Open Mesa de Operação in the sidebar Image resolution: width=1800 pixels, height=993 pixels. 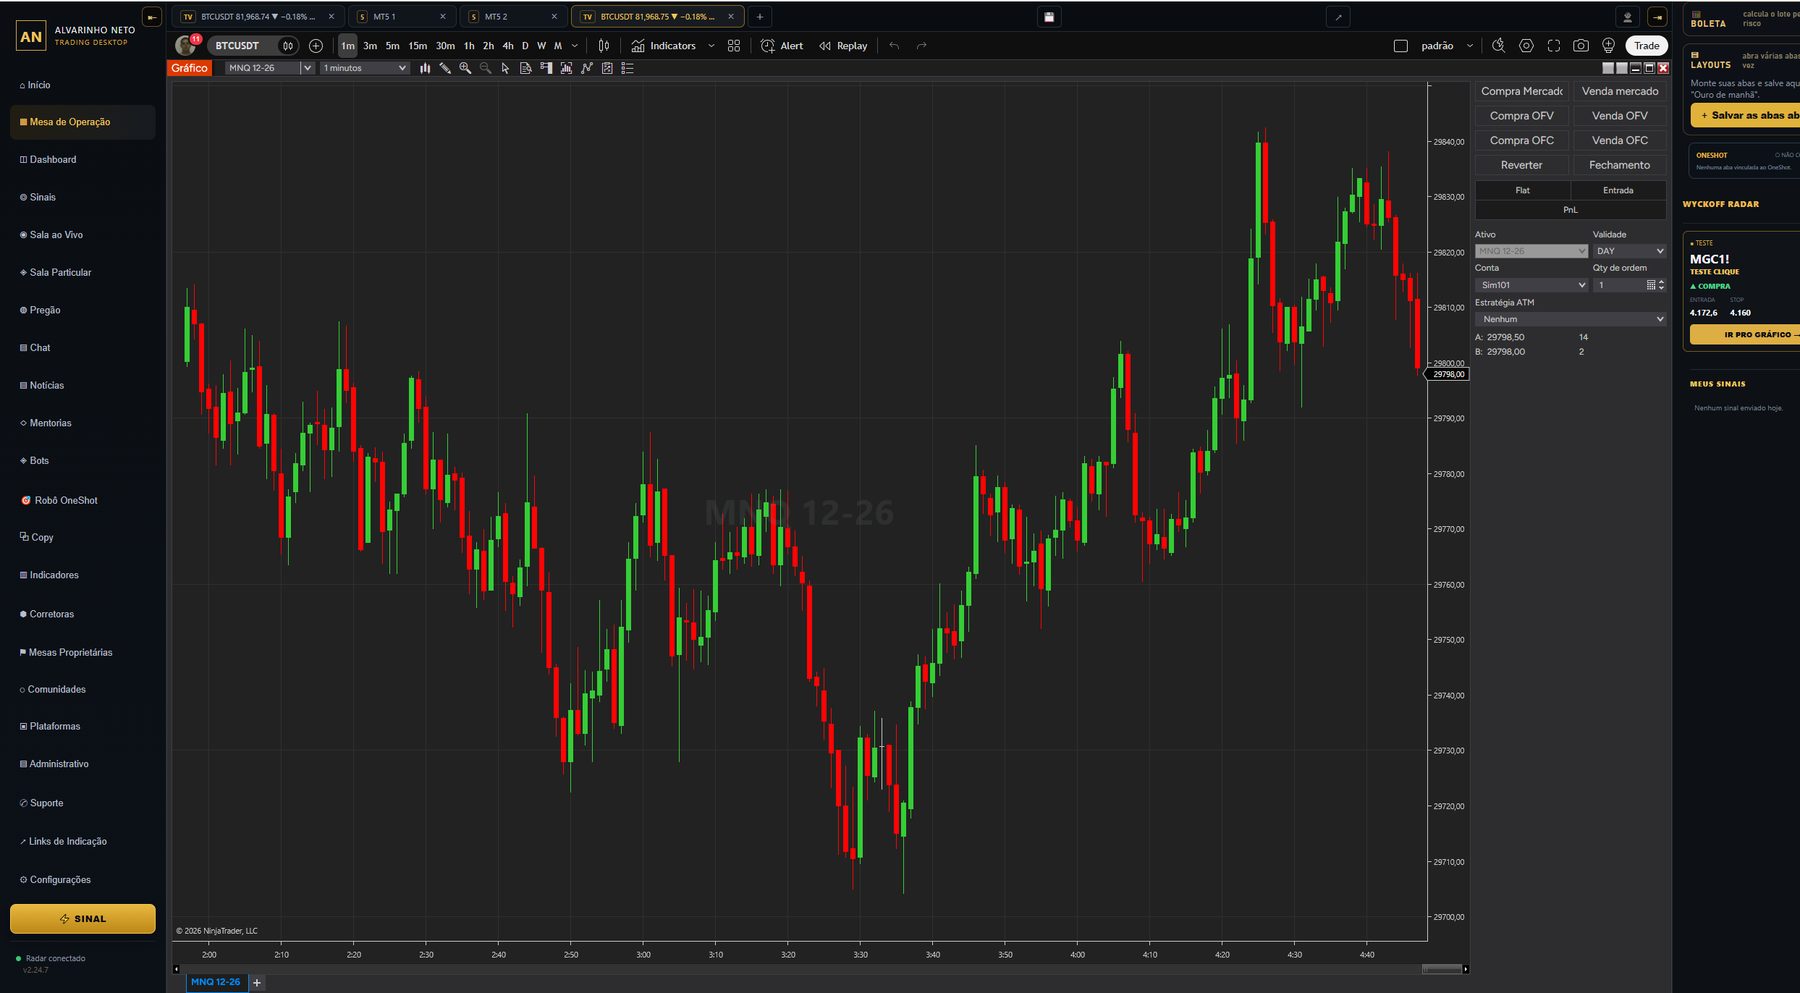[x=83, y=122]
